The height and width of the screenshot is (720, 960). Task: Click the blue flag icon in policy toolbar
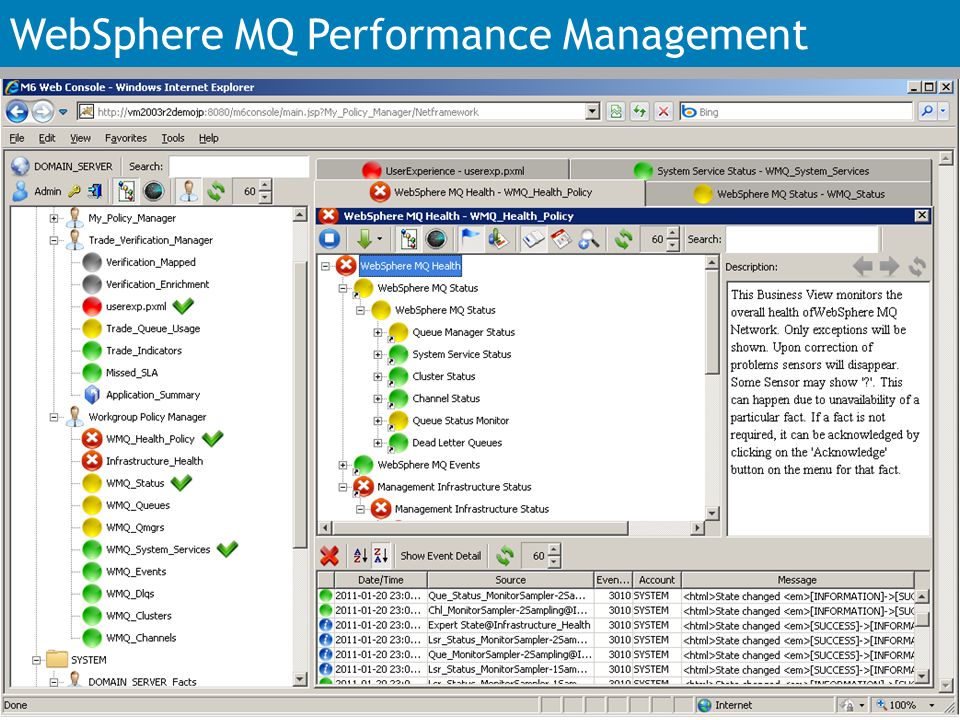tap(470, 239)
